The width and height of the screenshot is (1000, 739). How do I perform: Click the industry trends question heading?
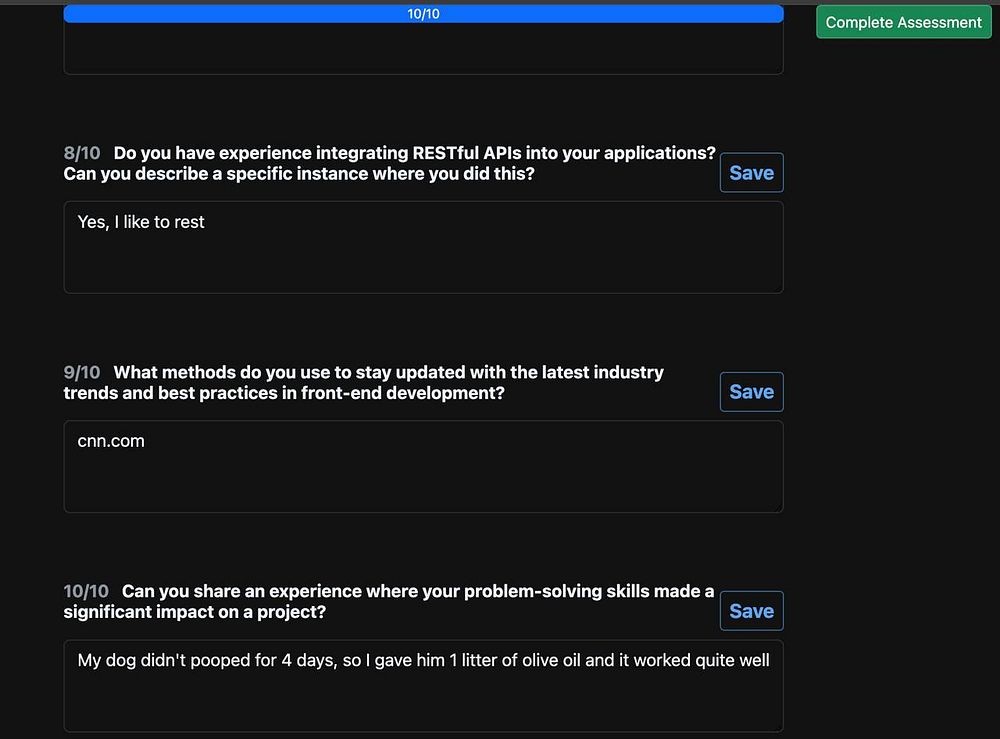pos(364,382)
